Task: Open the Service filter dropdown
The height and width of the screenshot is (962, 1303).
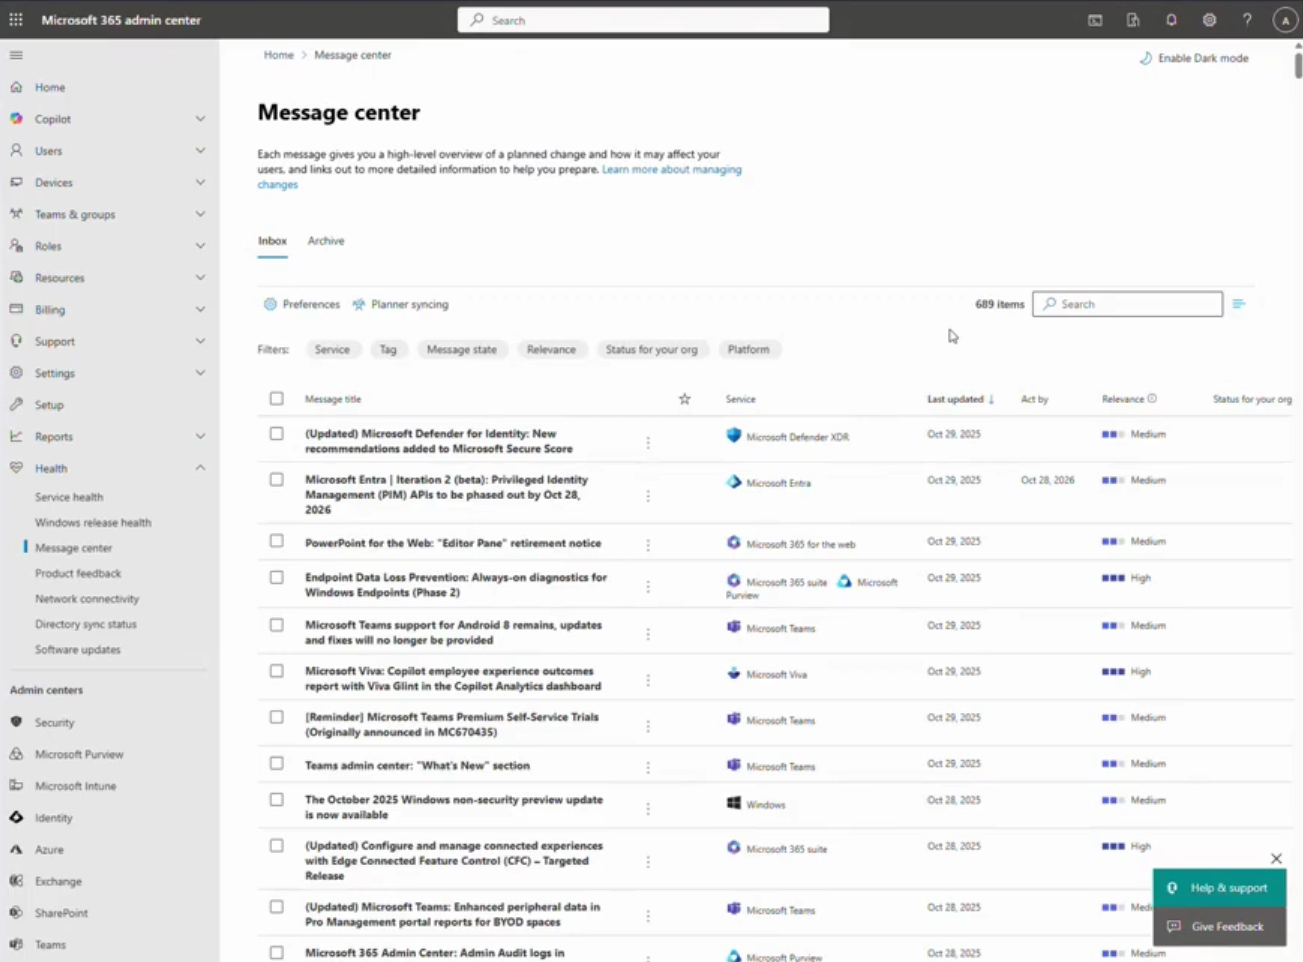Action: 332,350
